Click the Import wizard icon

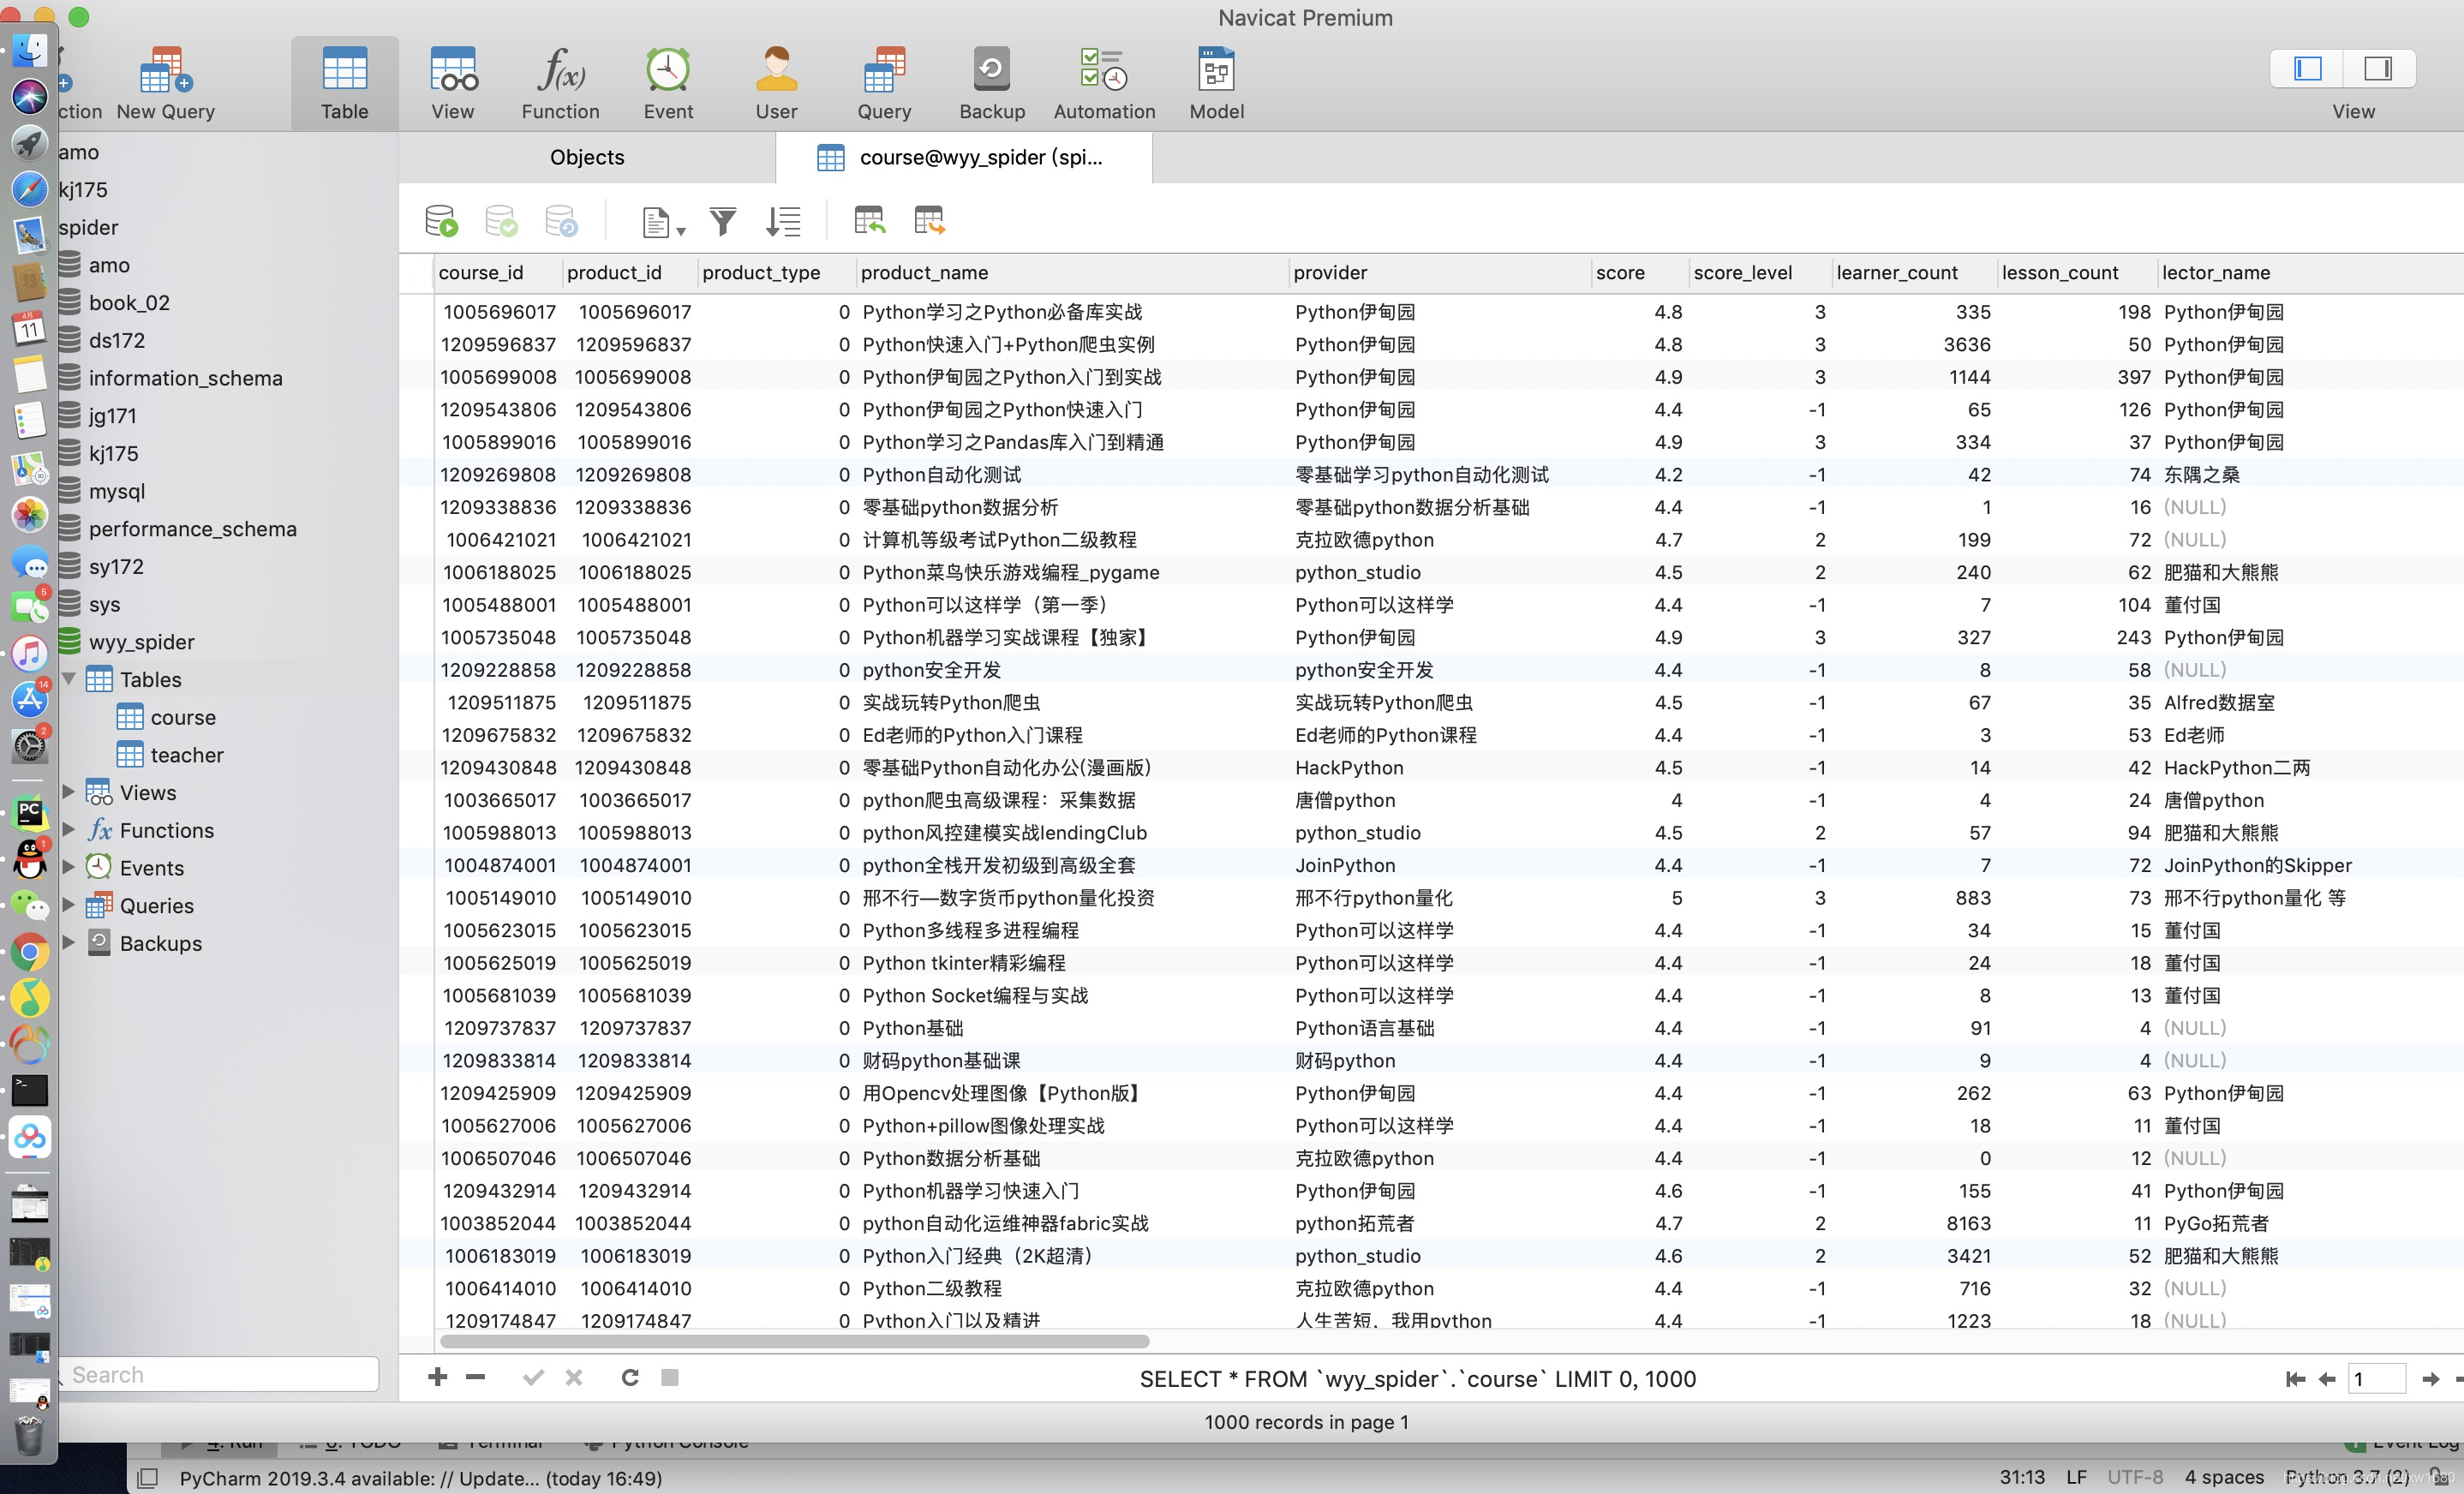869,221
